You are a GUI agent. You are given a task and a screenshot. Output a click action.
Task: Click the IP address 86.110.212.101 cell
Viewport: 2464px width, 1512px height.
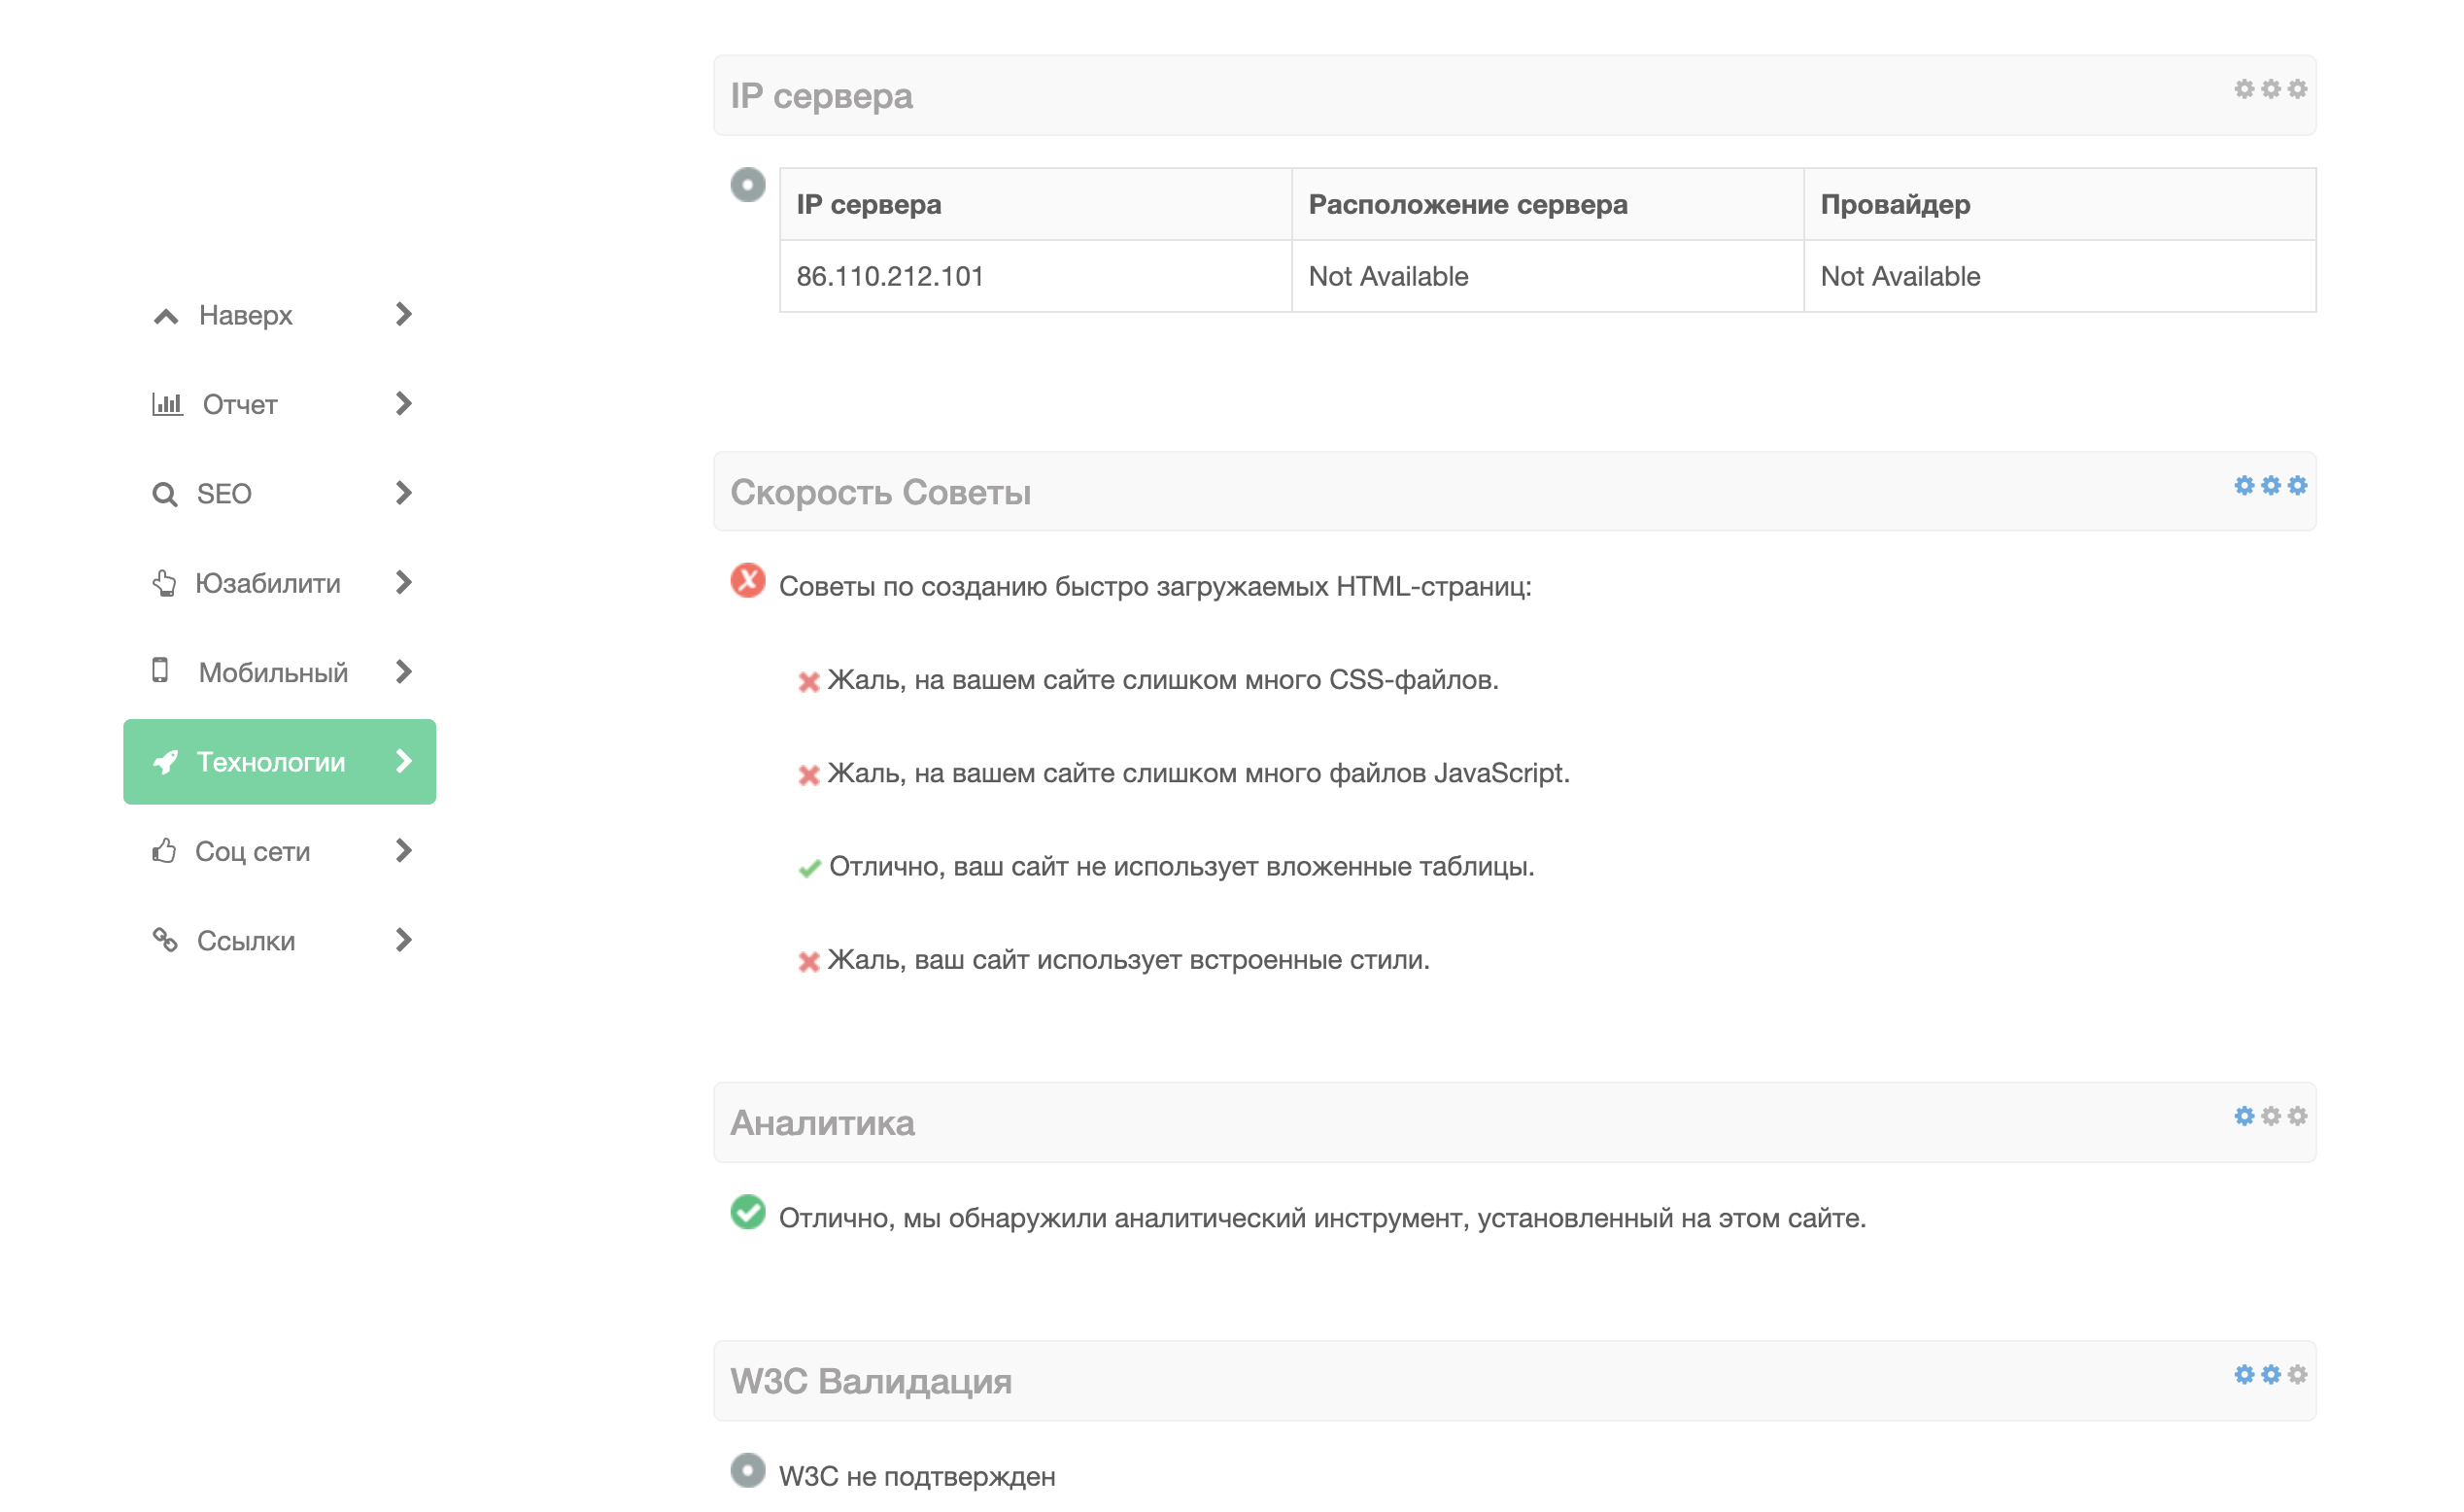(890, 276)
